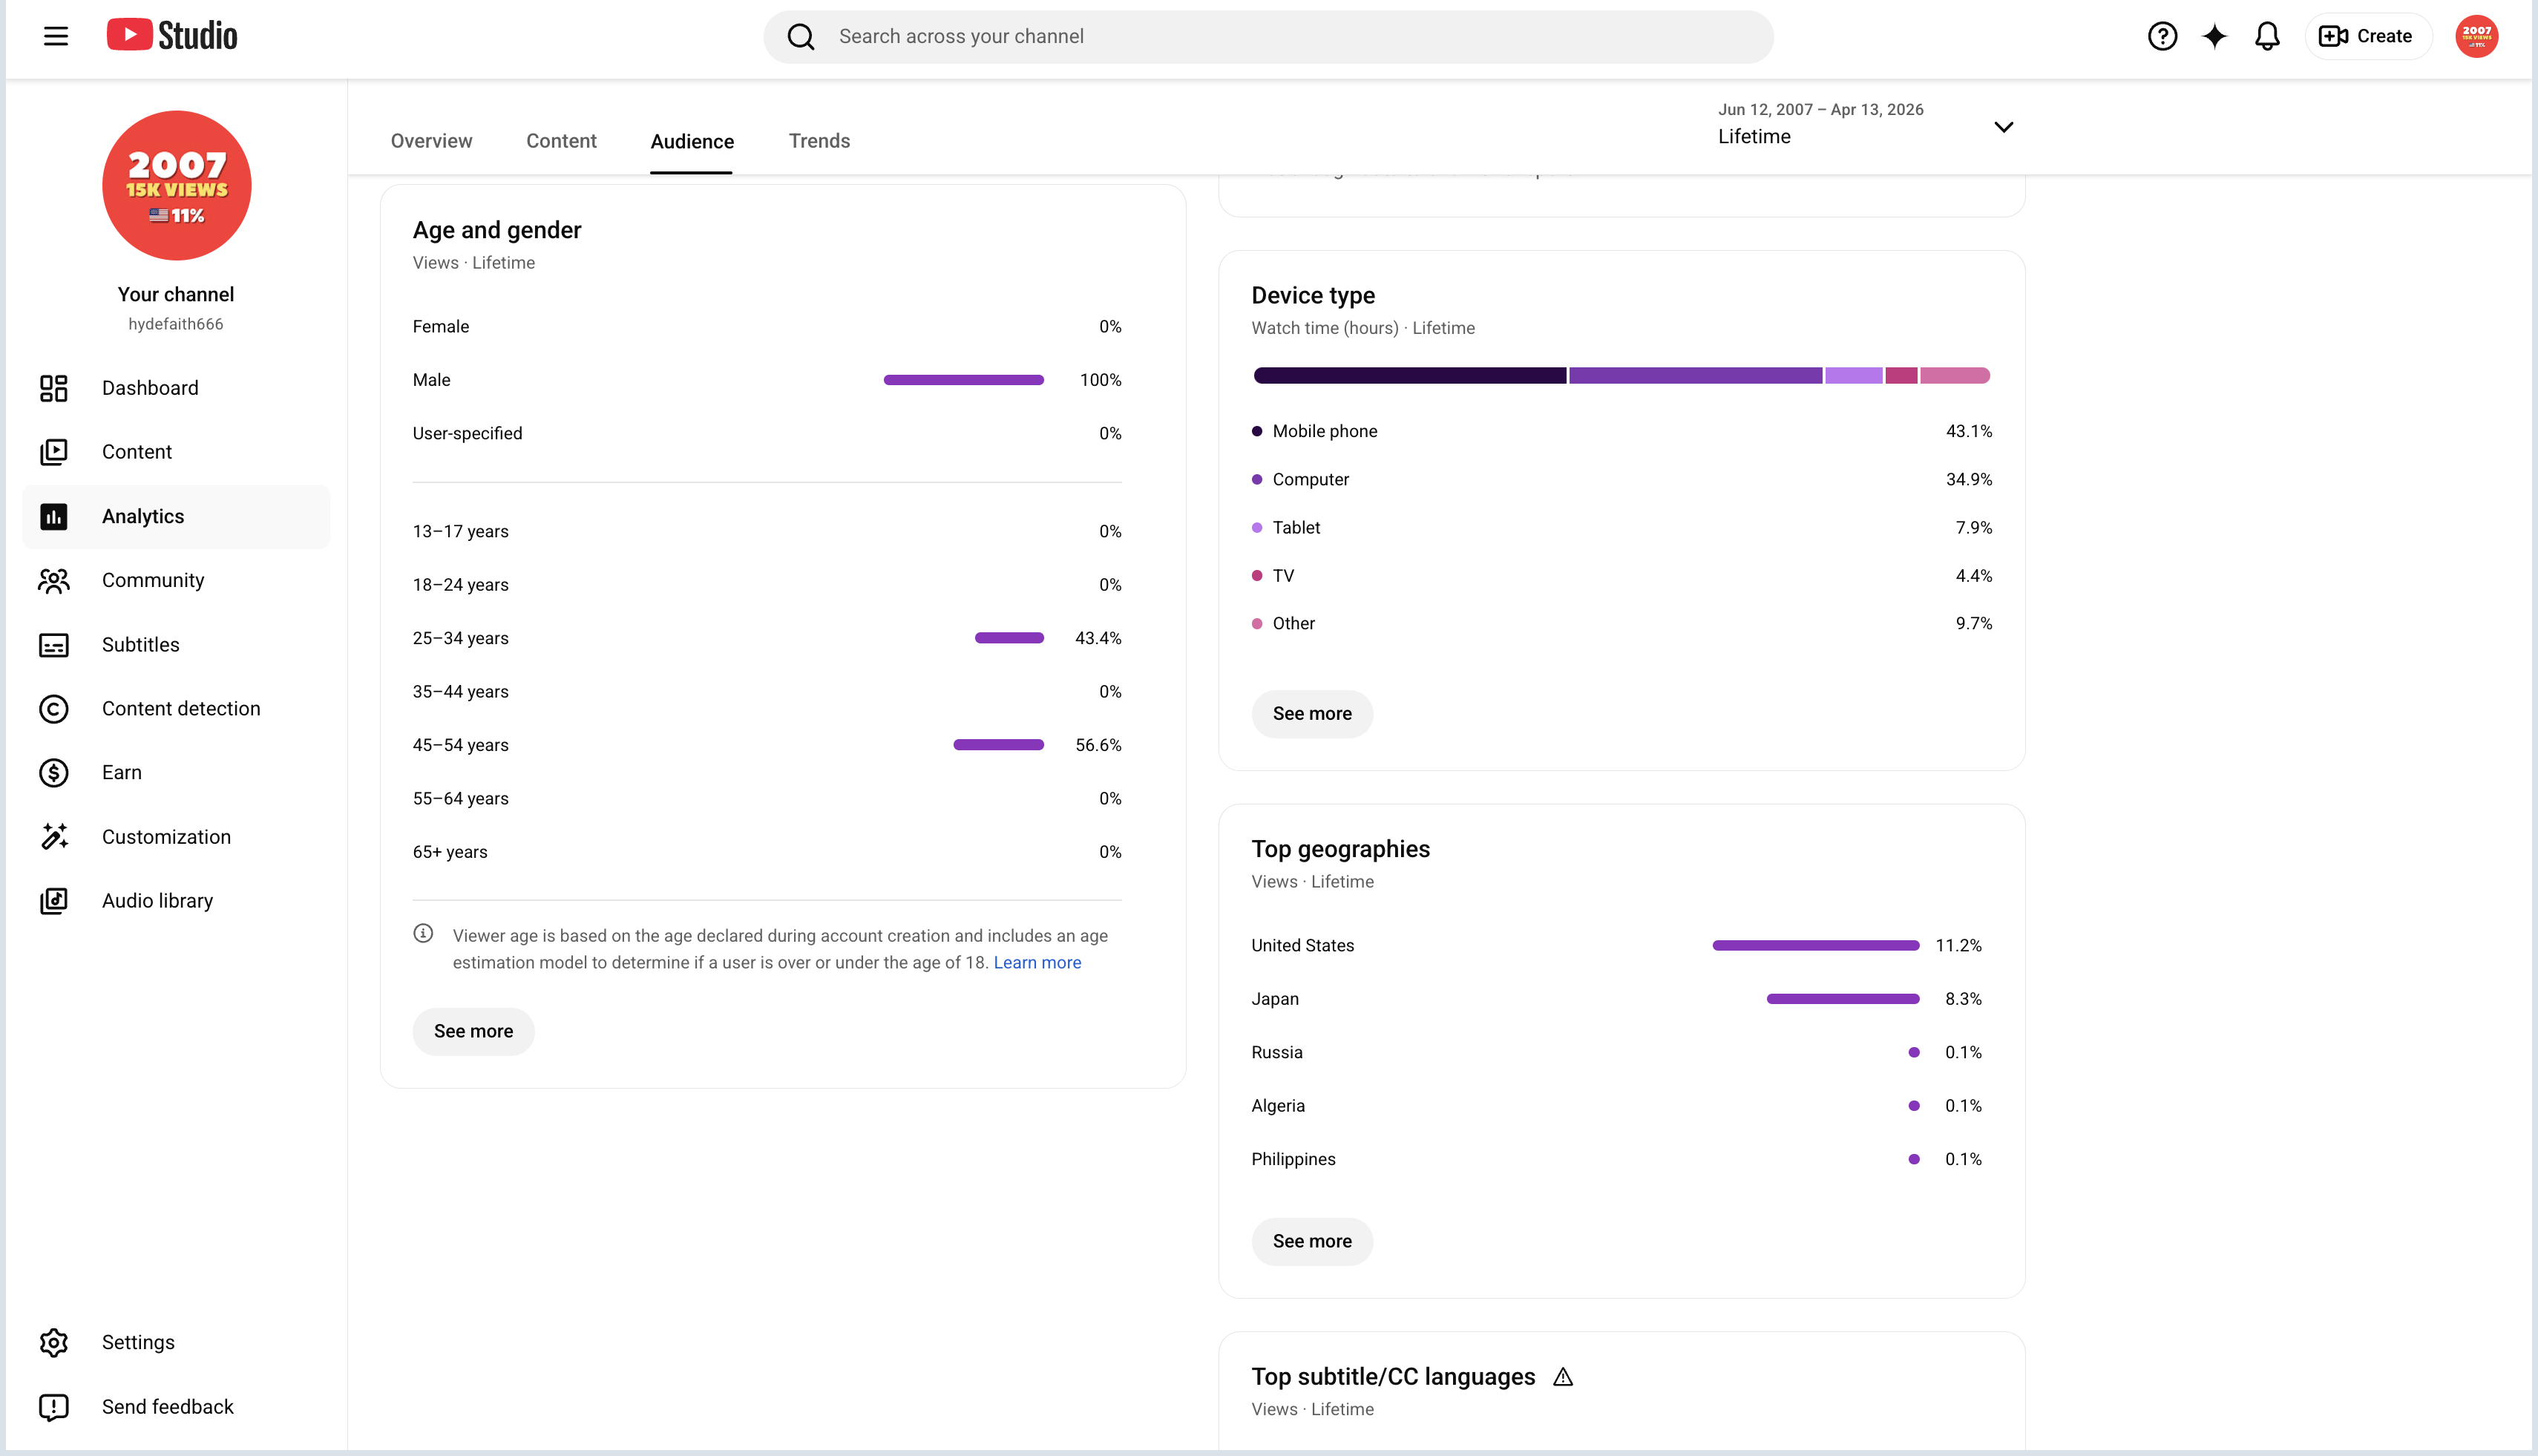Screen dimensions: 2538x1456
Task: Click the Learn more link
Action: point(1037,962)
